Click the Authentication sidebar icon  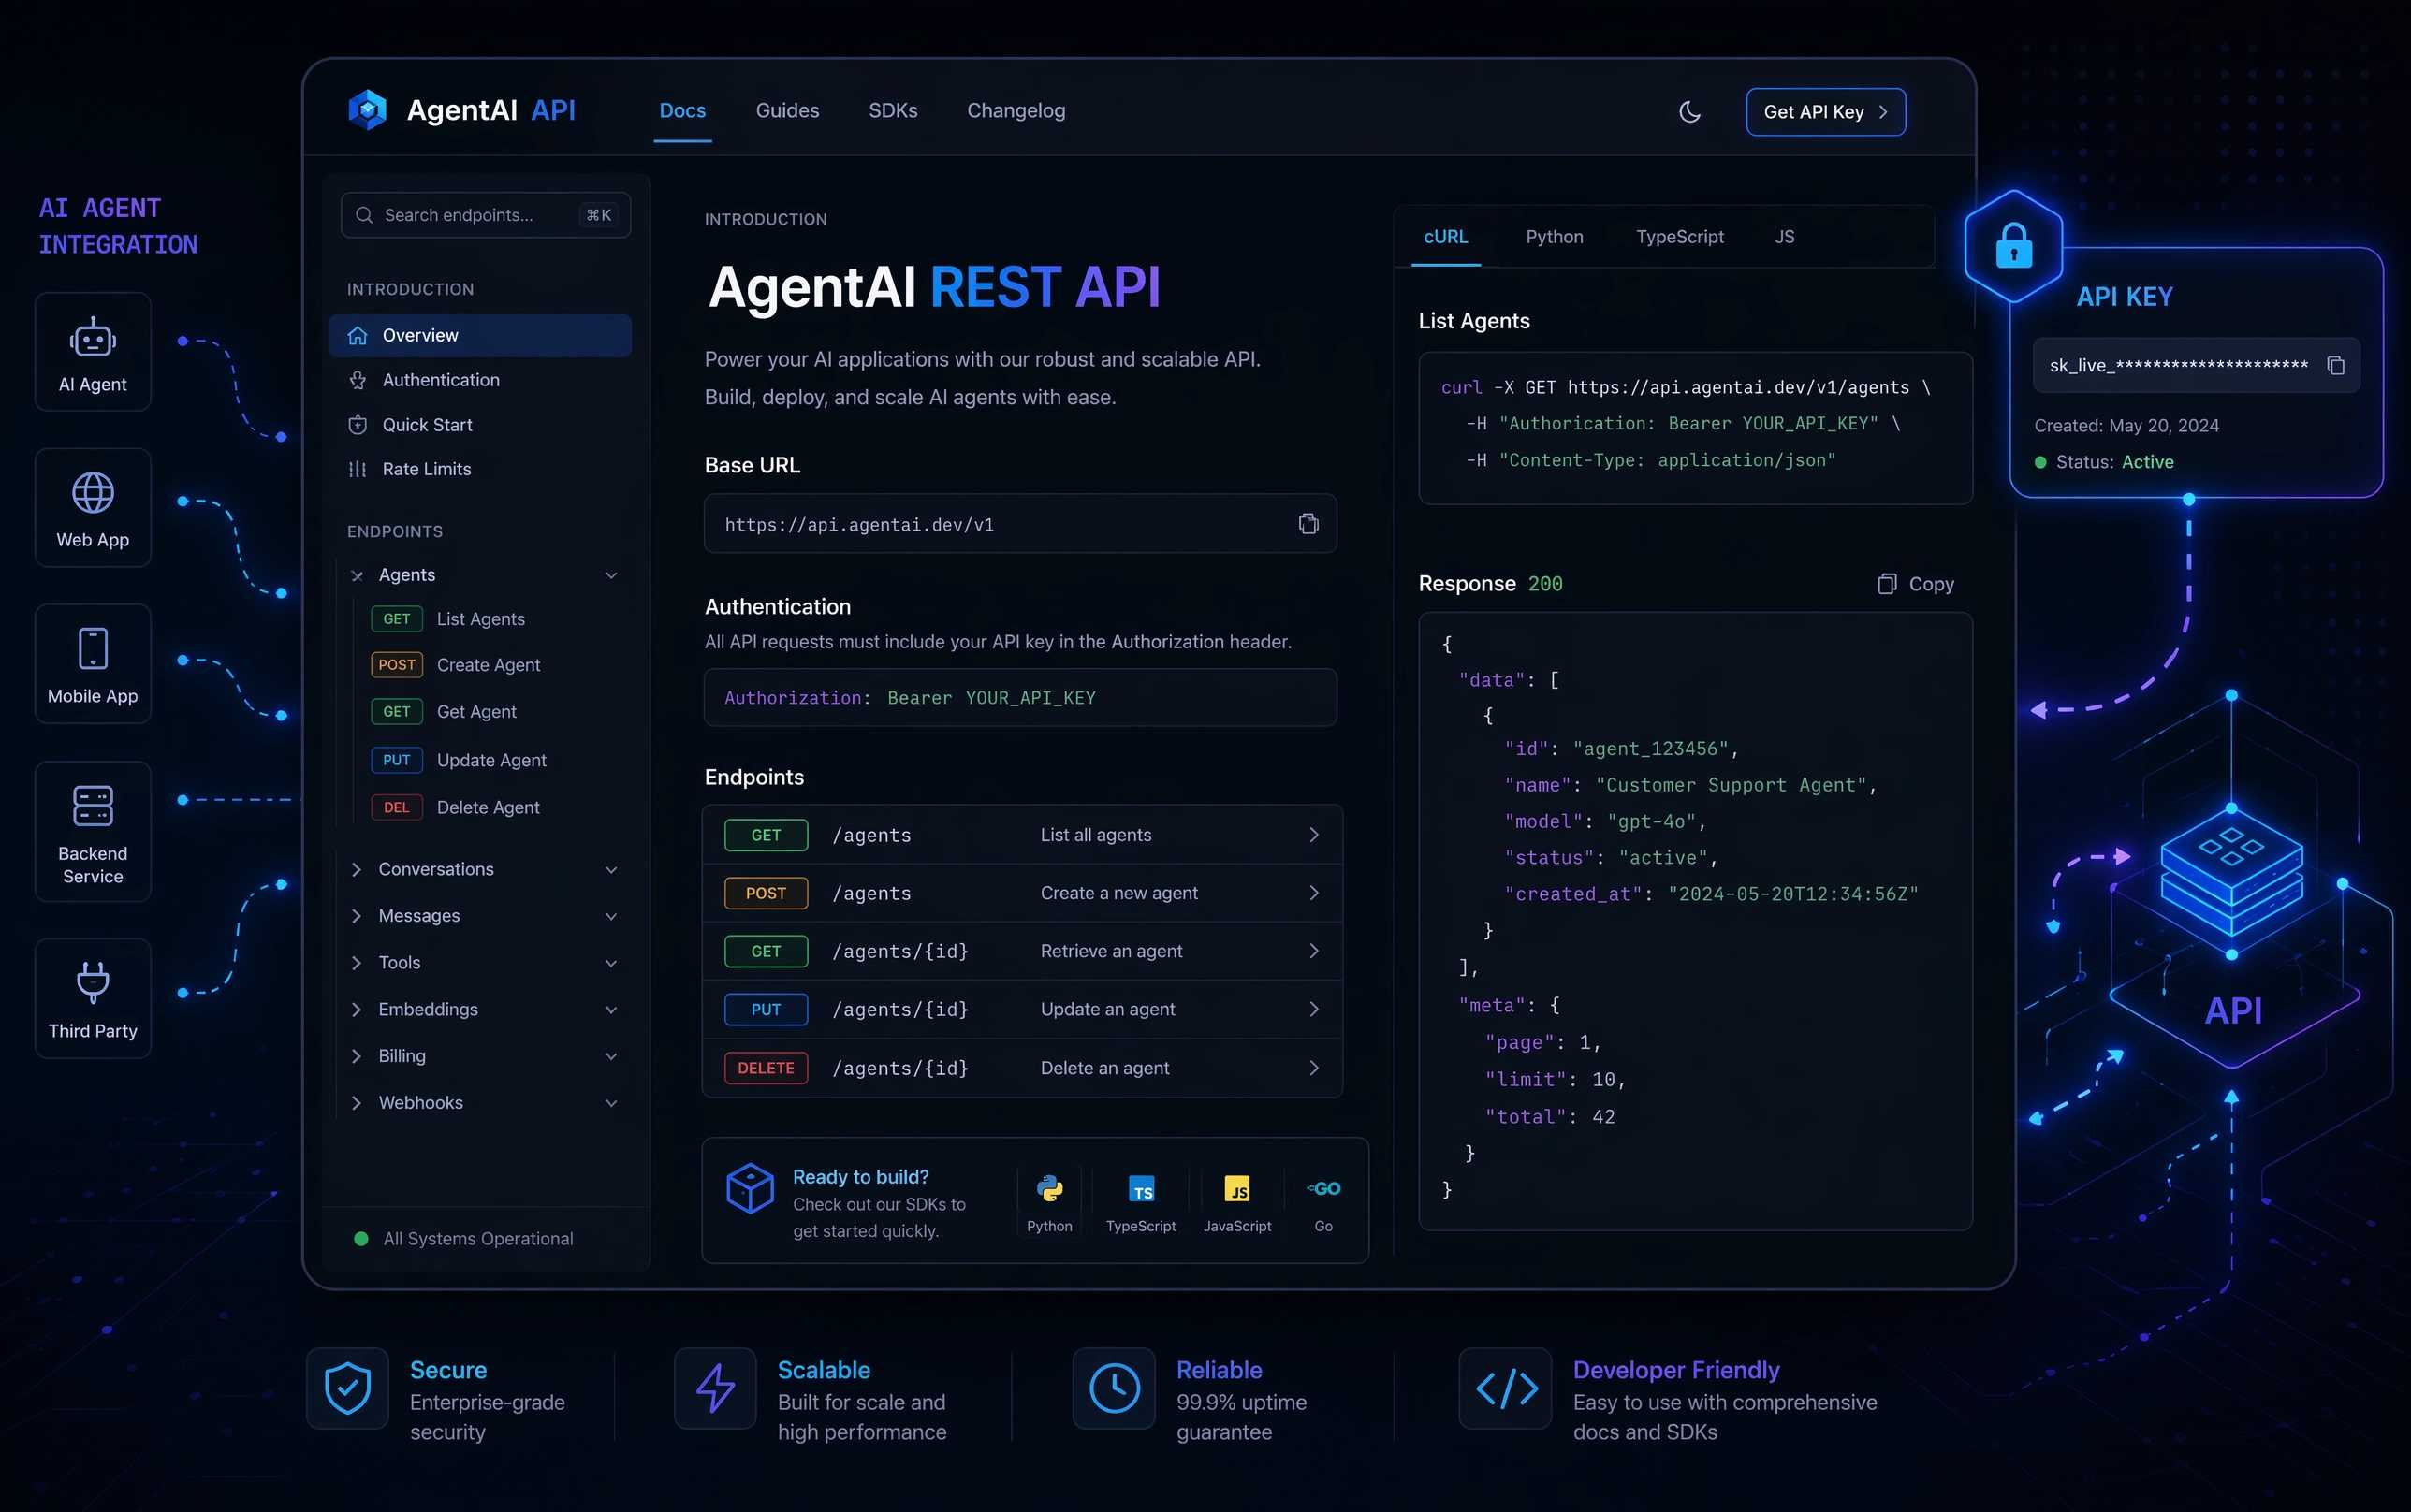tap(357, 380)
